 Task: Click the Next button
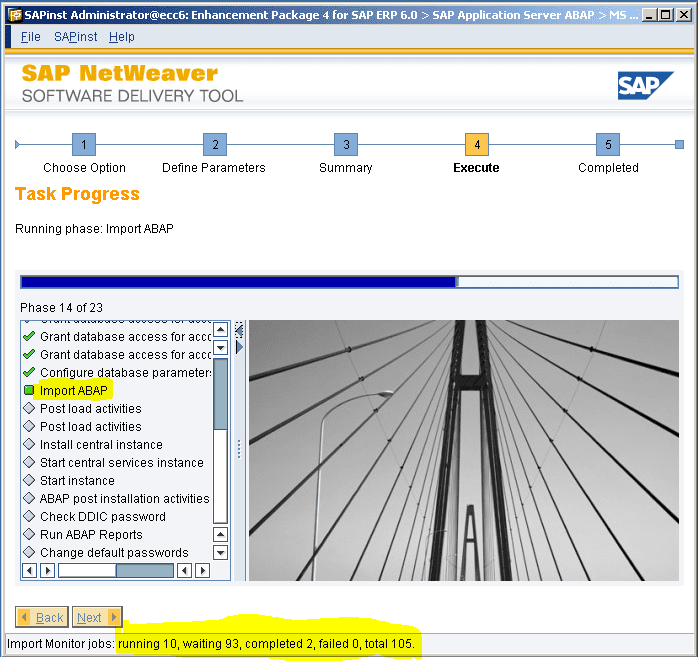[x=97, y=617]
